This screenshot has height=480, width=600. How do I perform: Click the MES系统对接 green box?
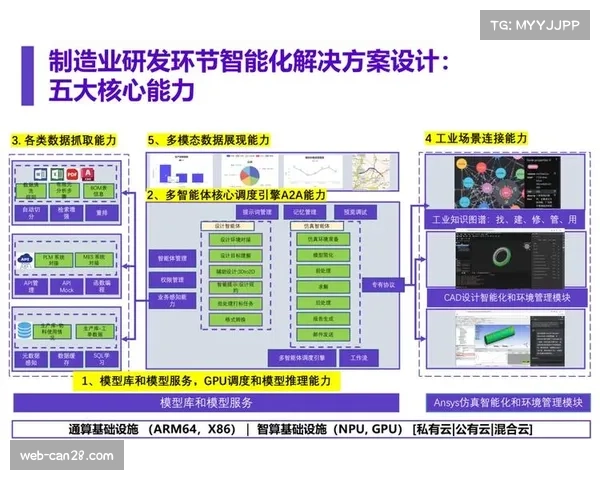[x=94, y=260]
